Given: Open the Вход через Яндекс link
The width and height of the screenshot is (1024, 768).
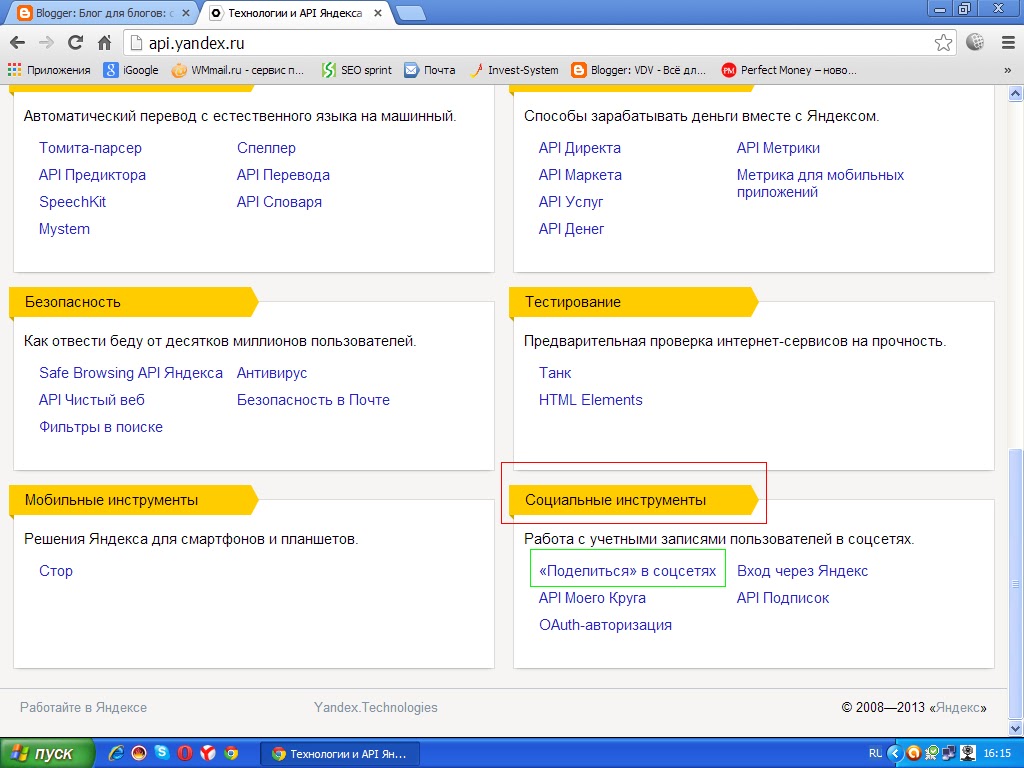Looking at the screenshot, I should point(803,571).
